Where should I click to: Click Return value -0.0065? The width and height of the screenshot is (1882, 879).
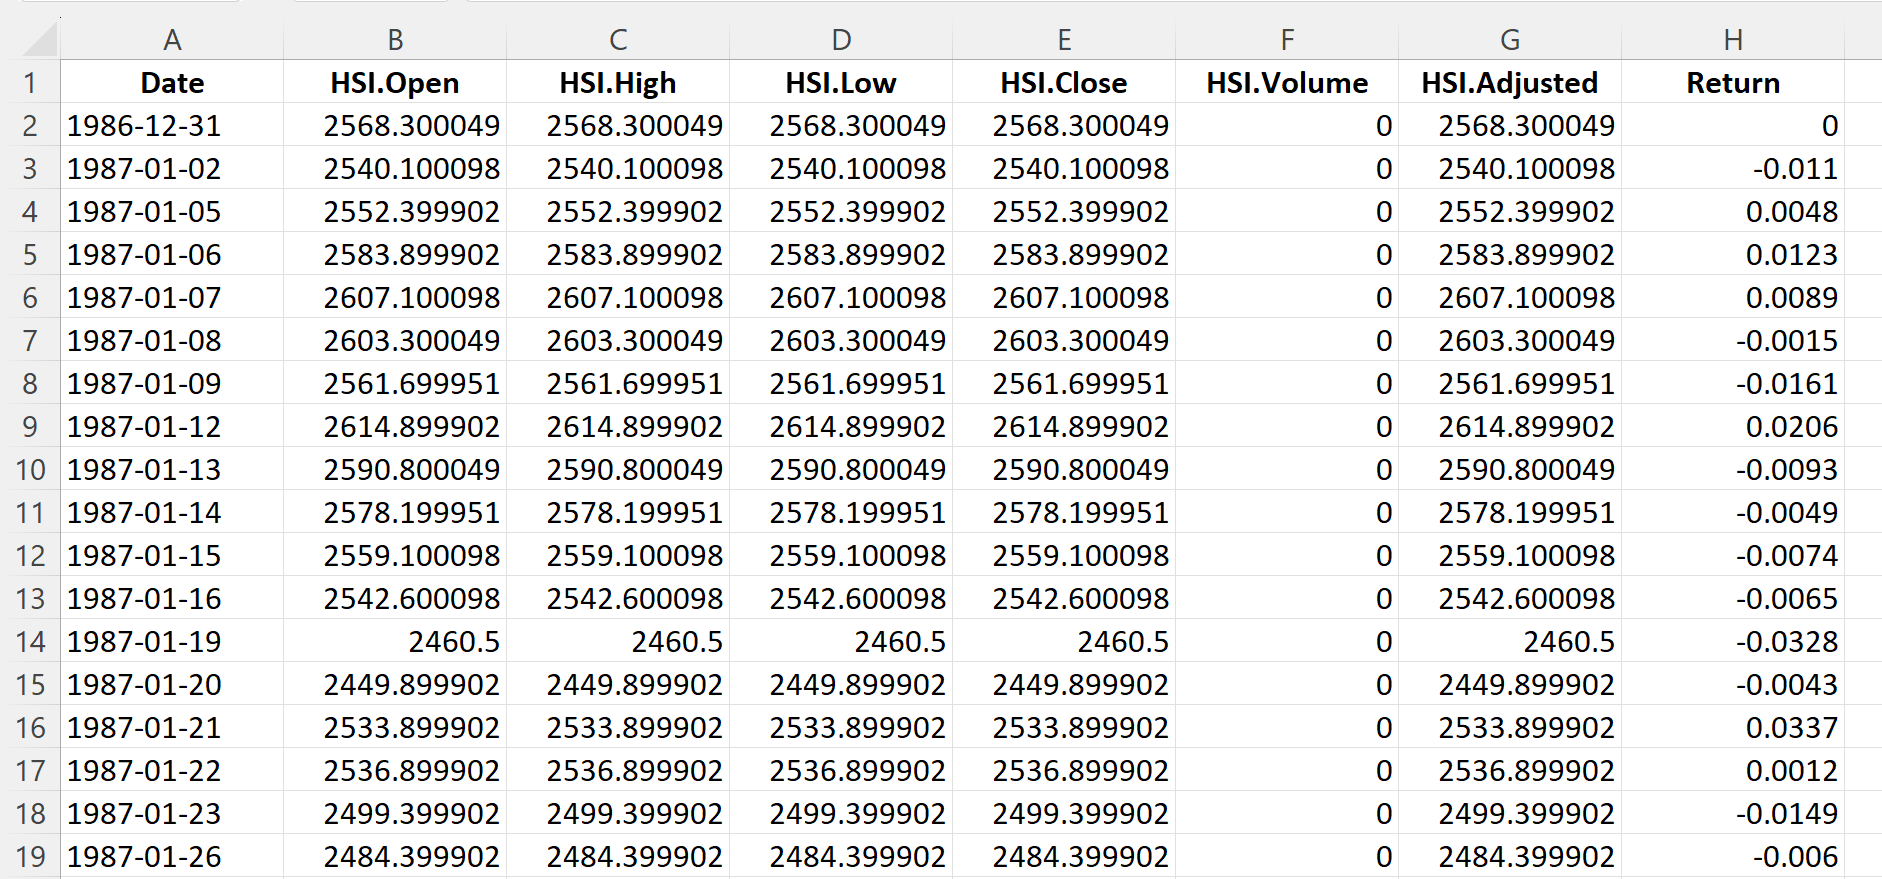[x=1733, y=598]
